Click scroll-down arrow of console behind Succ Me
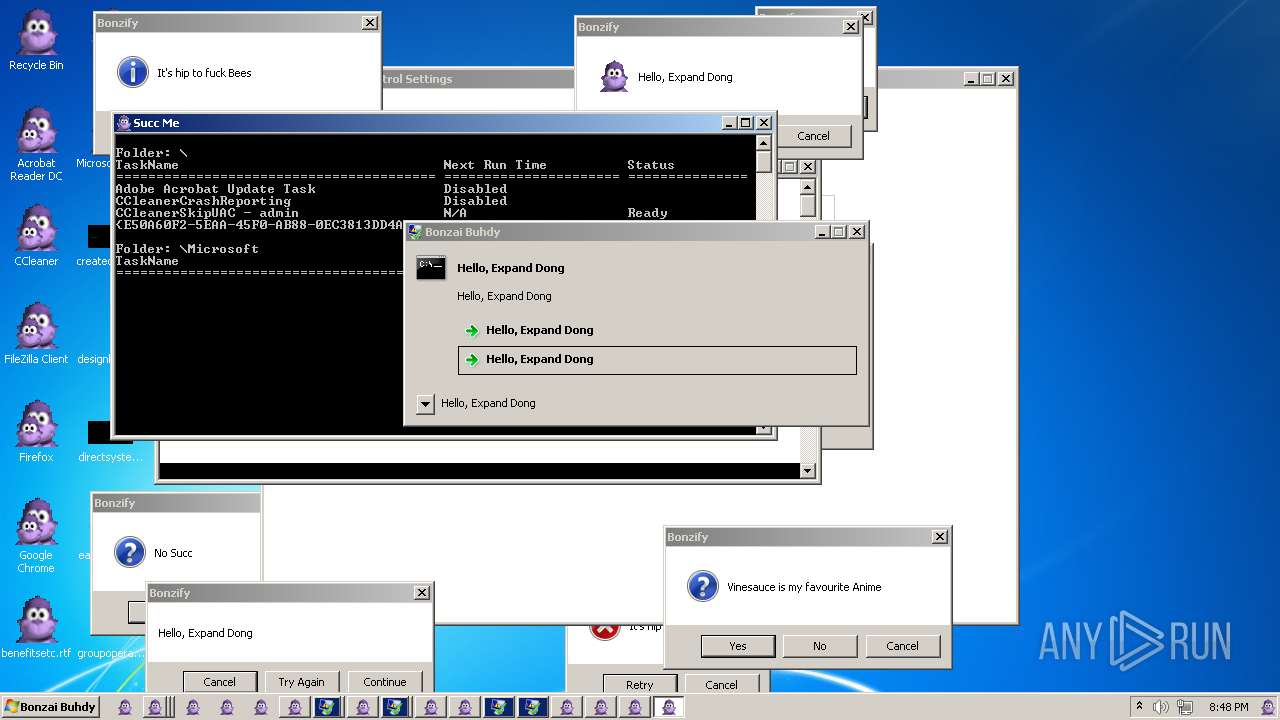The height and width of the screenshot is (720, 1280). [808, 470]
